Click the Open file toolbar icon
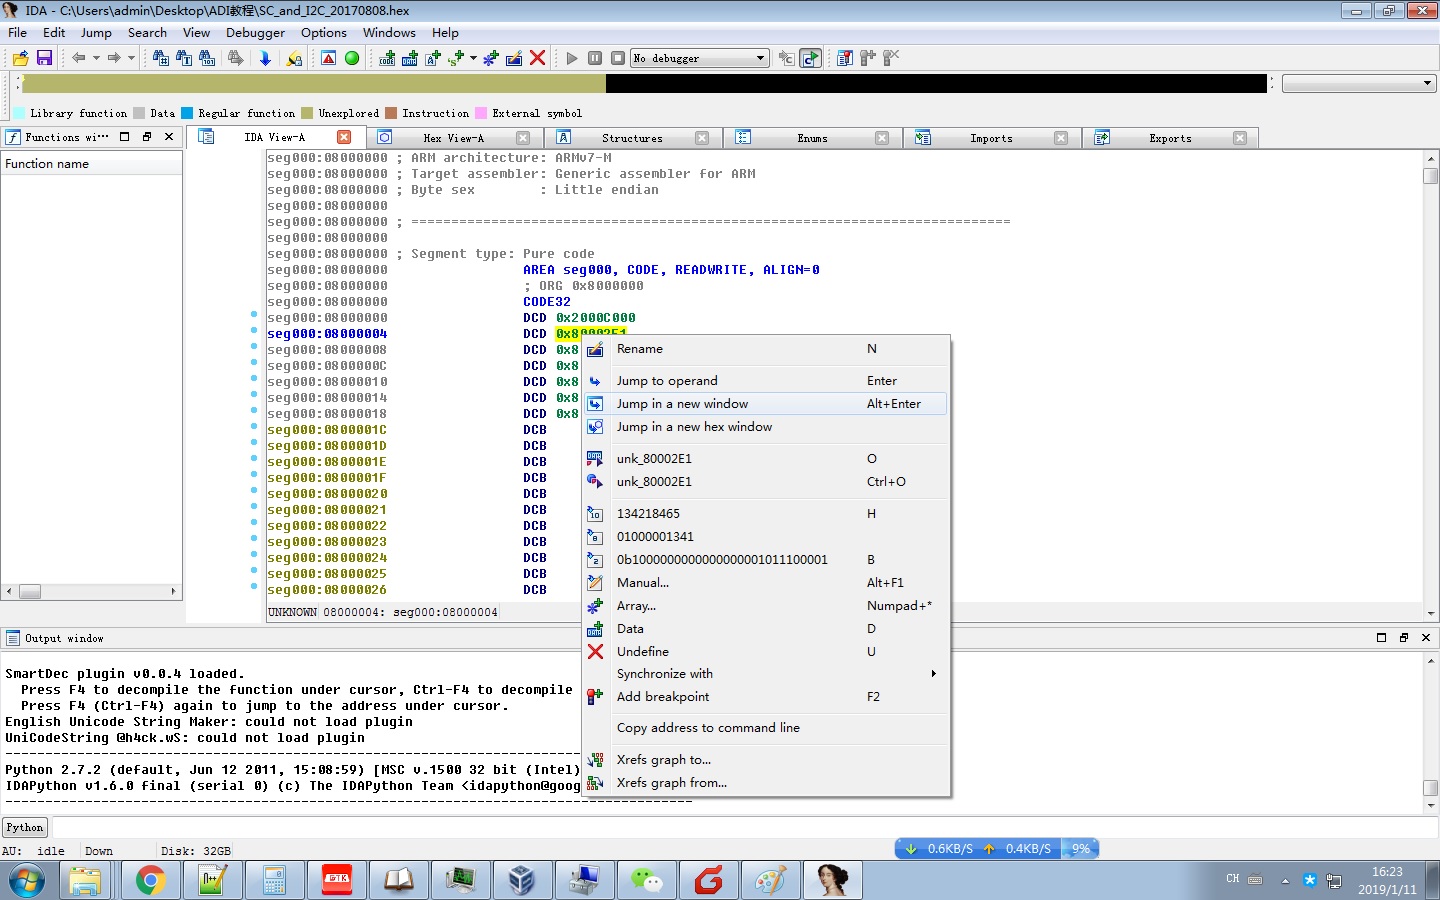1440x900 pixels. (x=20, y=58)
